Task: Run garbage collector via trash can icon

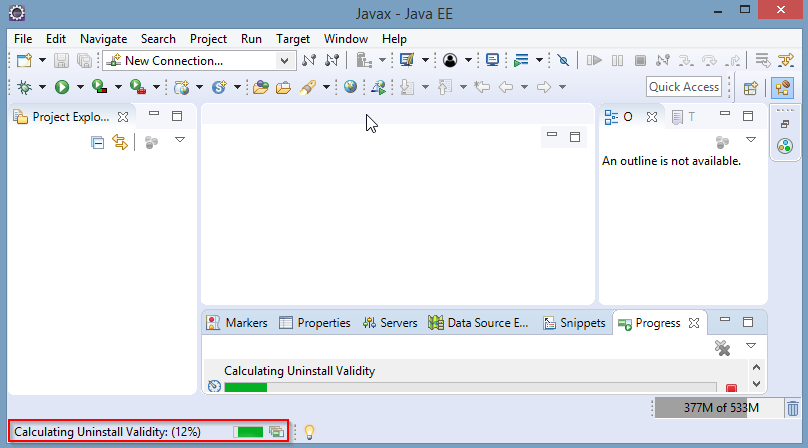Action: pyautogui.click(x=792, y=408)
